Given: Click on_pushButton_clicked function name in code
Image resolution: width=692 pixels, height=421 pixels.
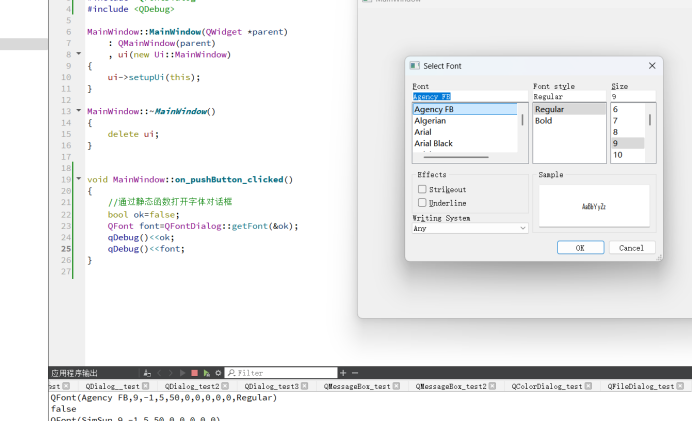Looking at the screenshot, I should click(x=229, y=179).
